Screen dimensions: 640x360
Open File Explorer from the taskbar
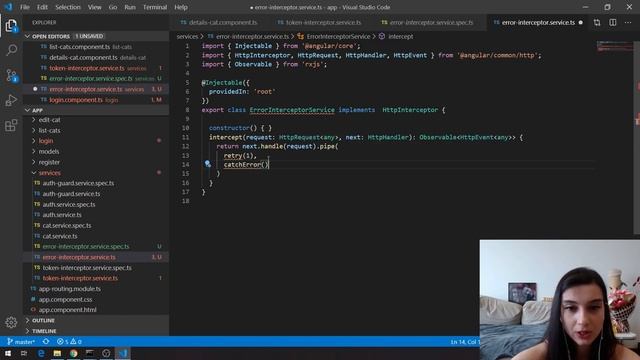click(x=57, y=353)
